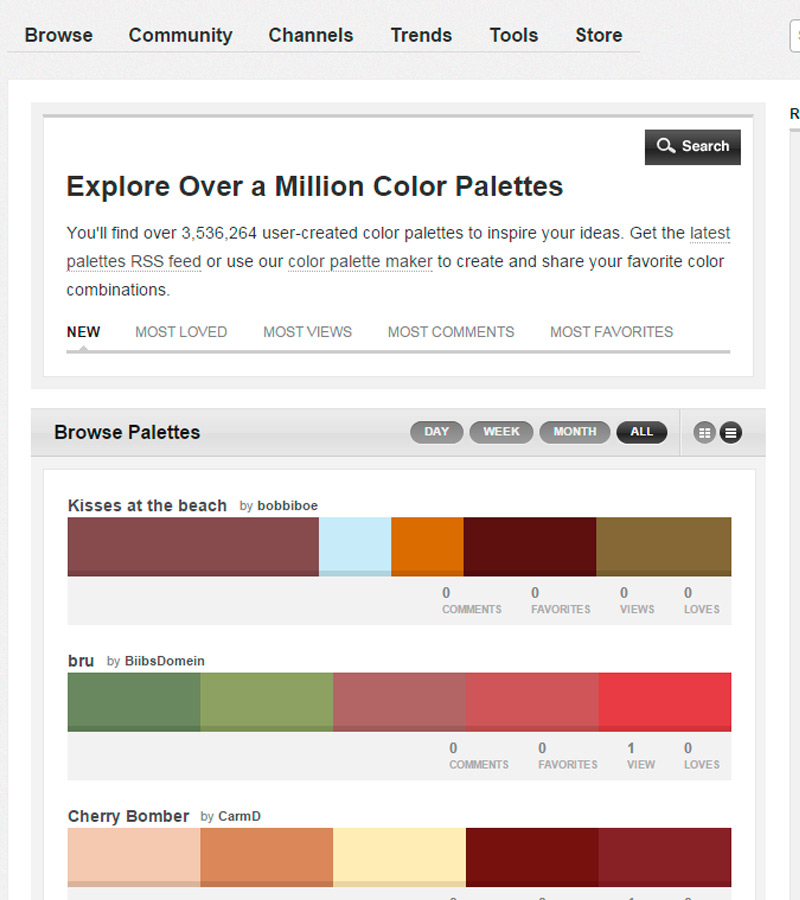Filter palettes by DAY
Viewport: 800px width, 900px height.
(437, 432)
